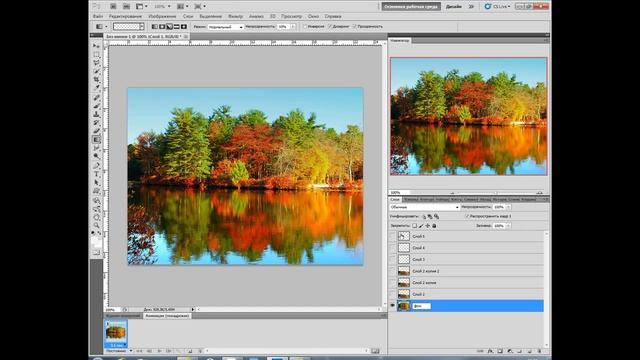
Task: Create a new layer in Layers panel
Action: coord(529,351)
